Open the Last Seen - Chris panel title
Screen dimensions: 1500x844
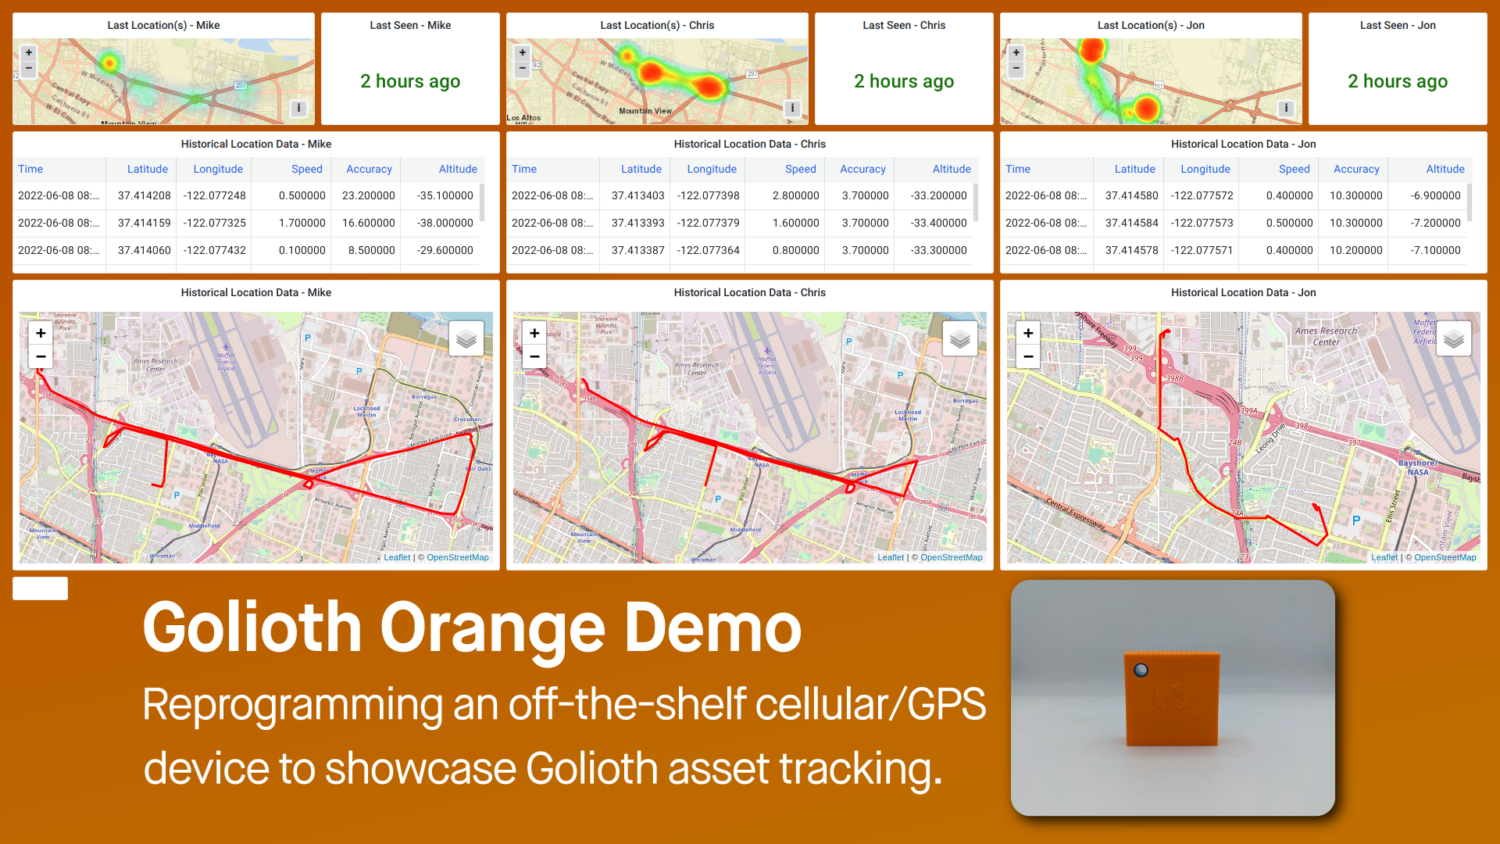904,25
